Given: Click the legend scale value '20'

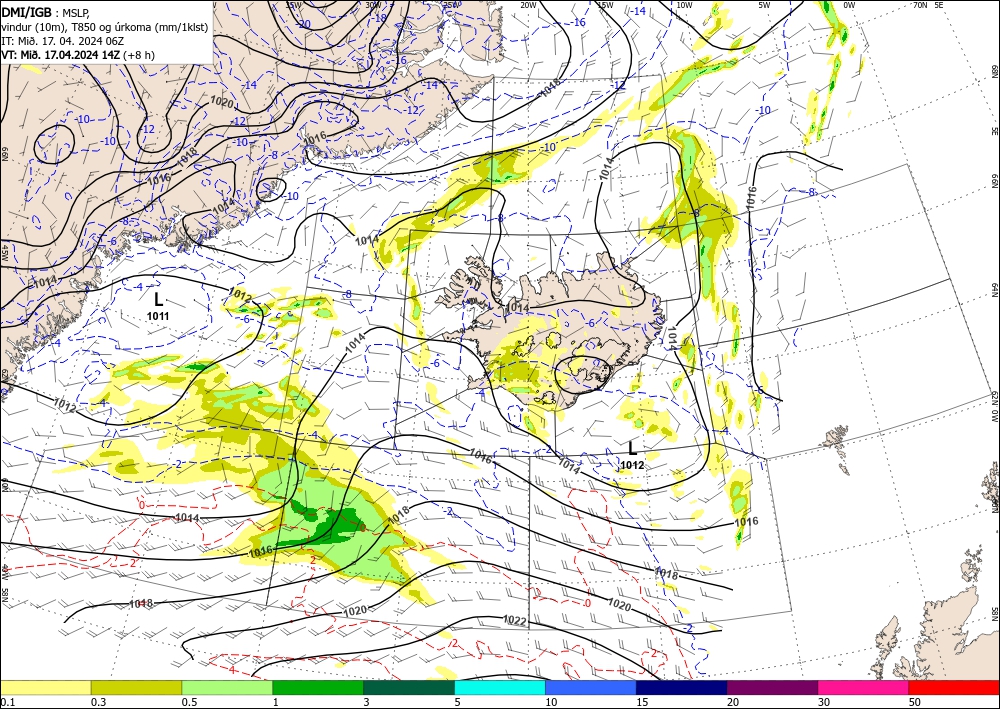Looking at the screenshot, I should [733, 702].
